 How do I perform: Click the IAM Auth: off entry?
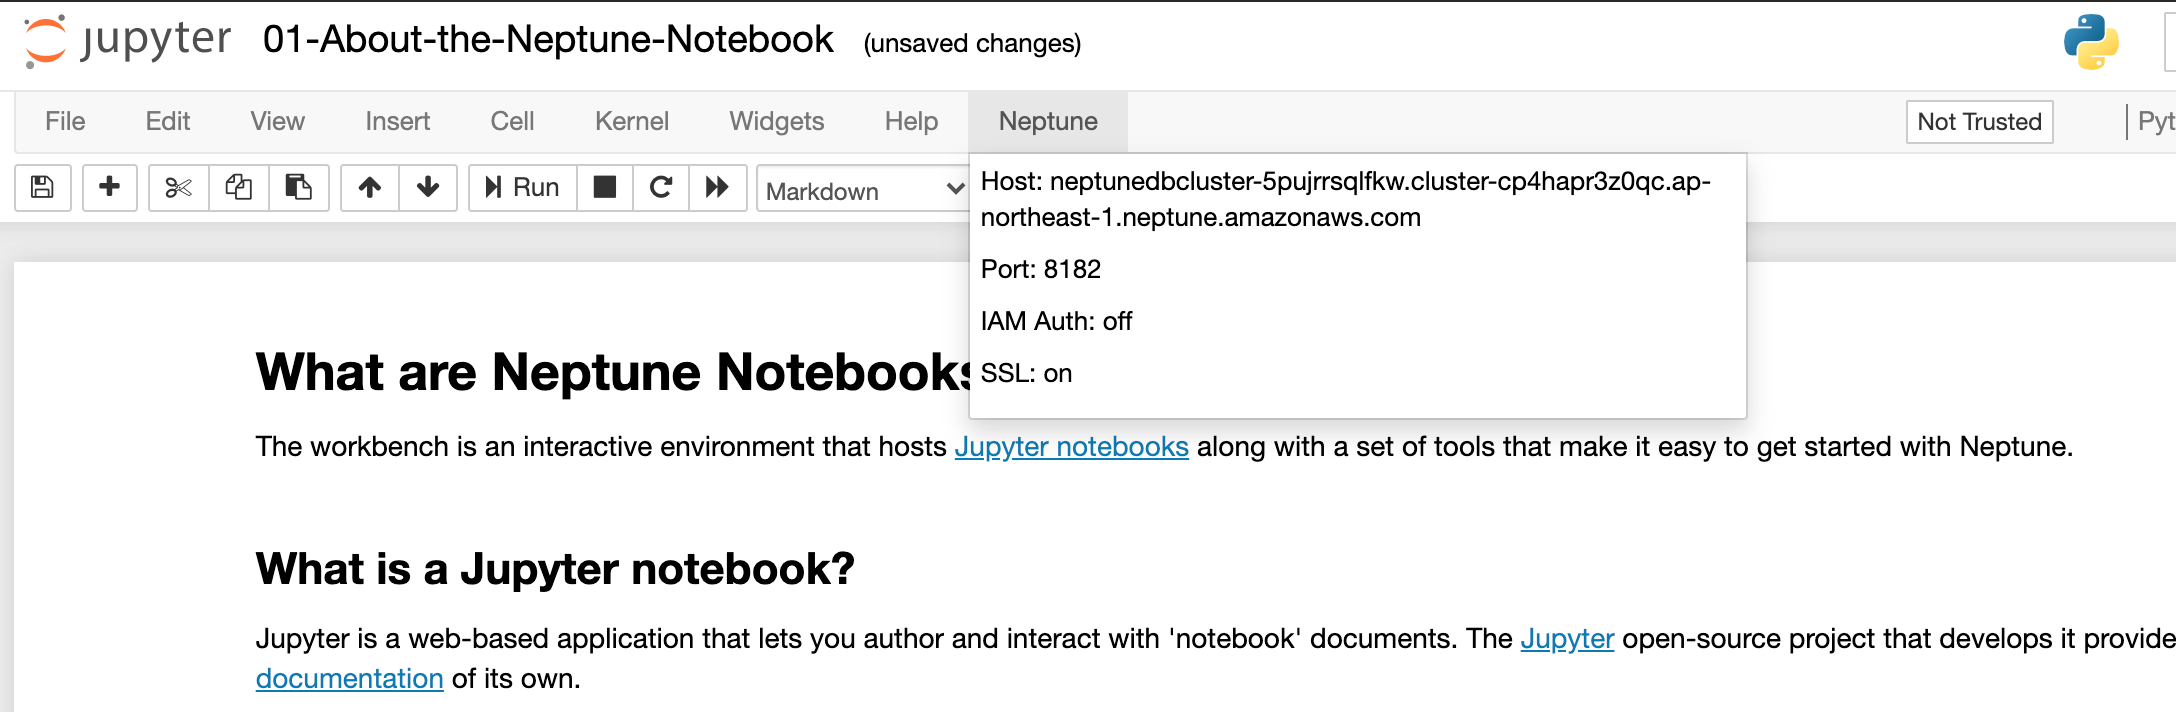1056,321
